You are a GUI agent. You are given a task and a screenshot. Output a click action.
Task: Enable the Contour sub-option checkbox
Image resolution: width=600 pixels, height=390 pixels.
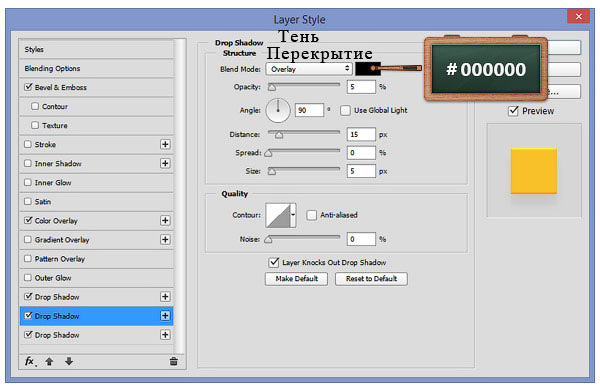click(x=35, y=106)
